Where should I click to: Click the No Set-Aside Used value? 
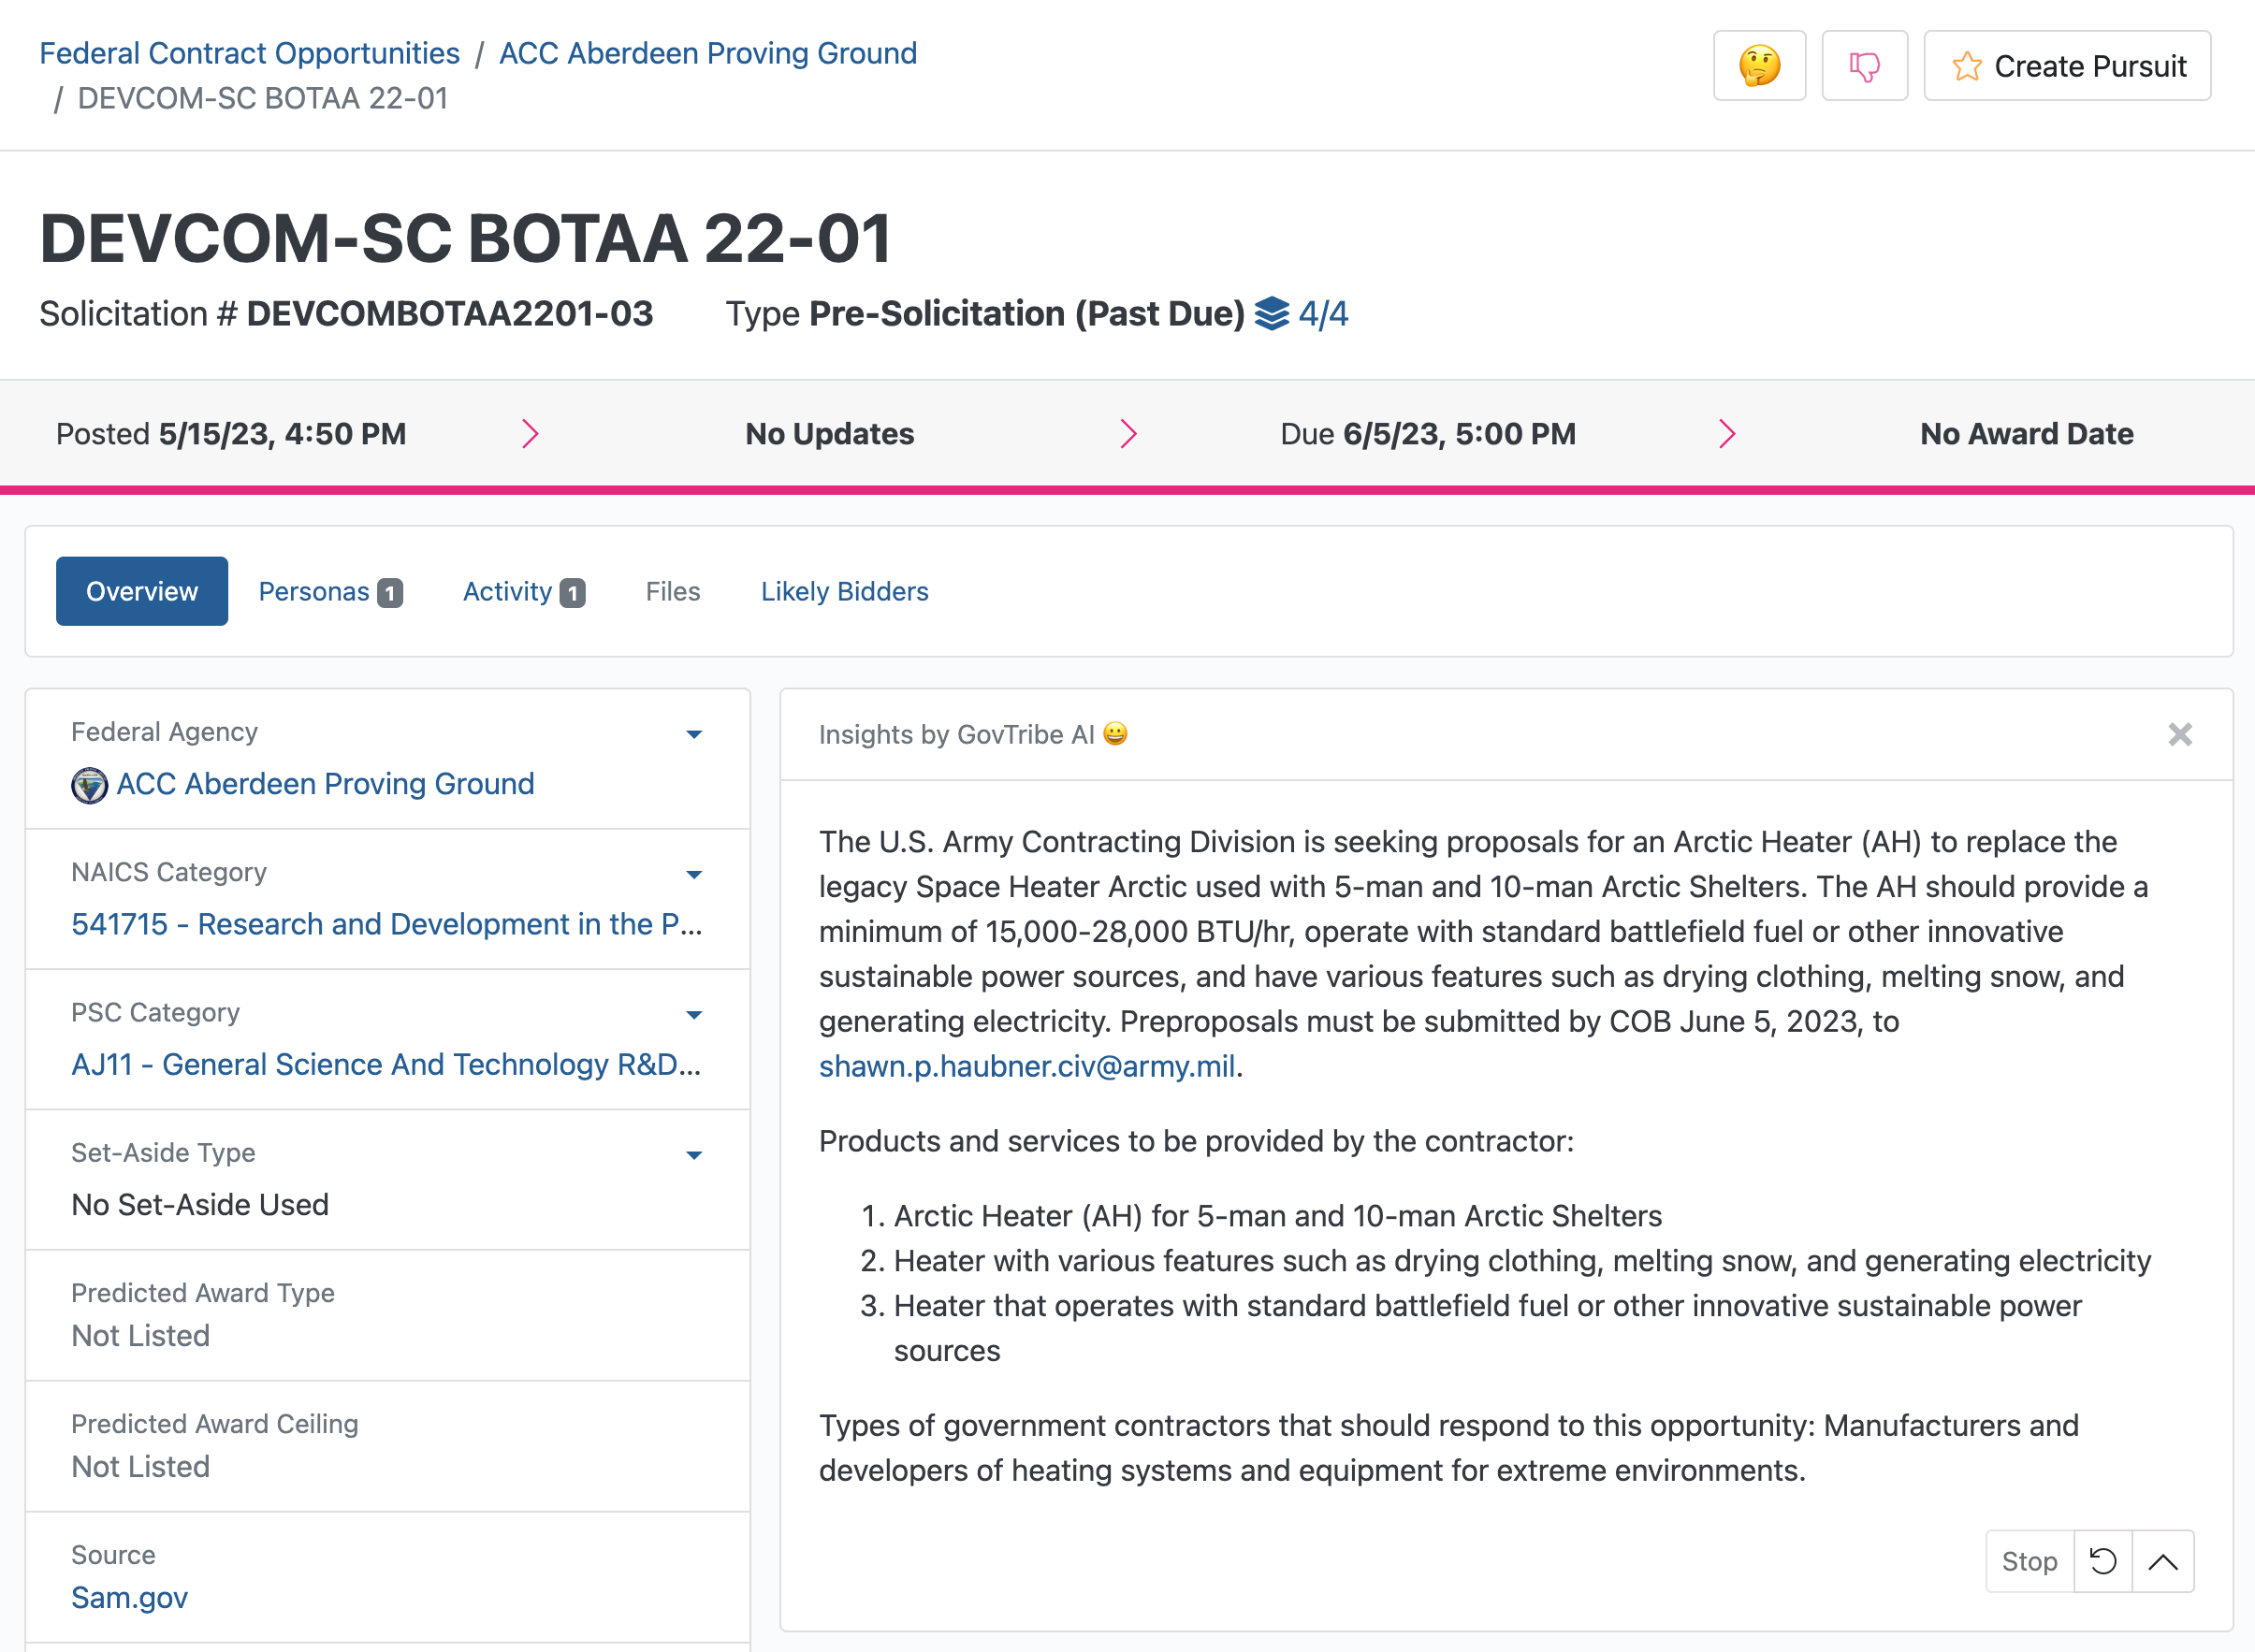[x=200, y=1204]
